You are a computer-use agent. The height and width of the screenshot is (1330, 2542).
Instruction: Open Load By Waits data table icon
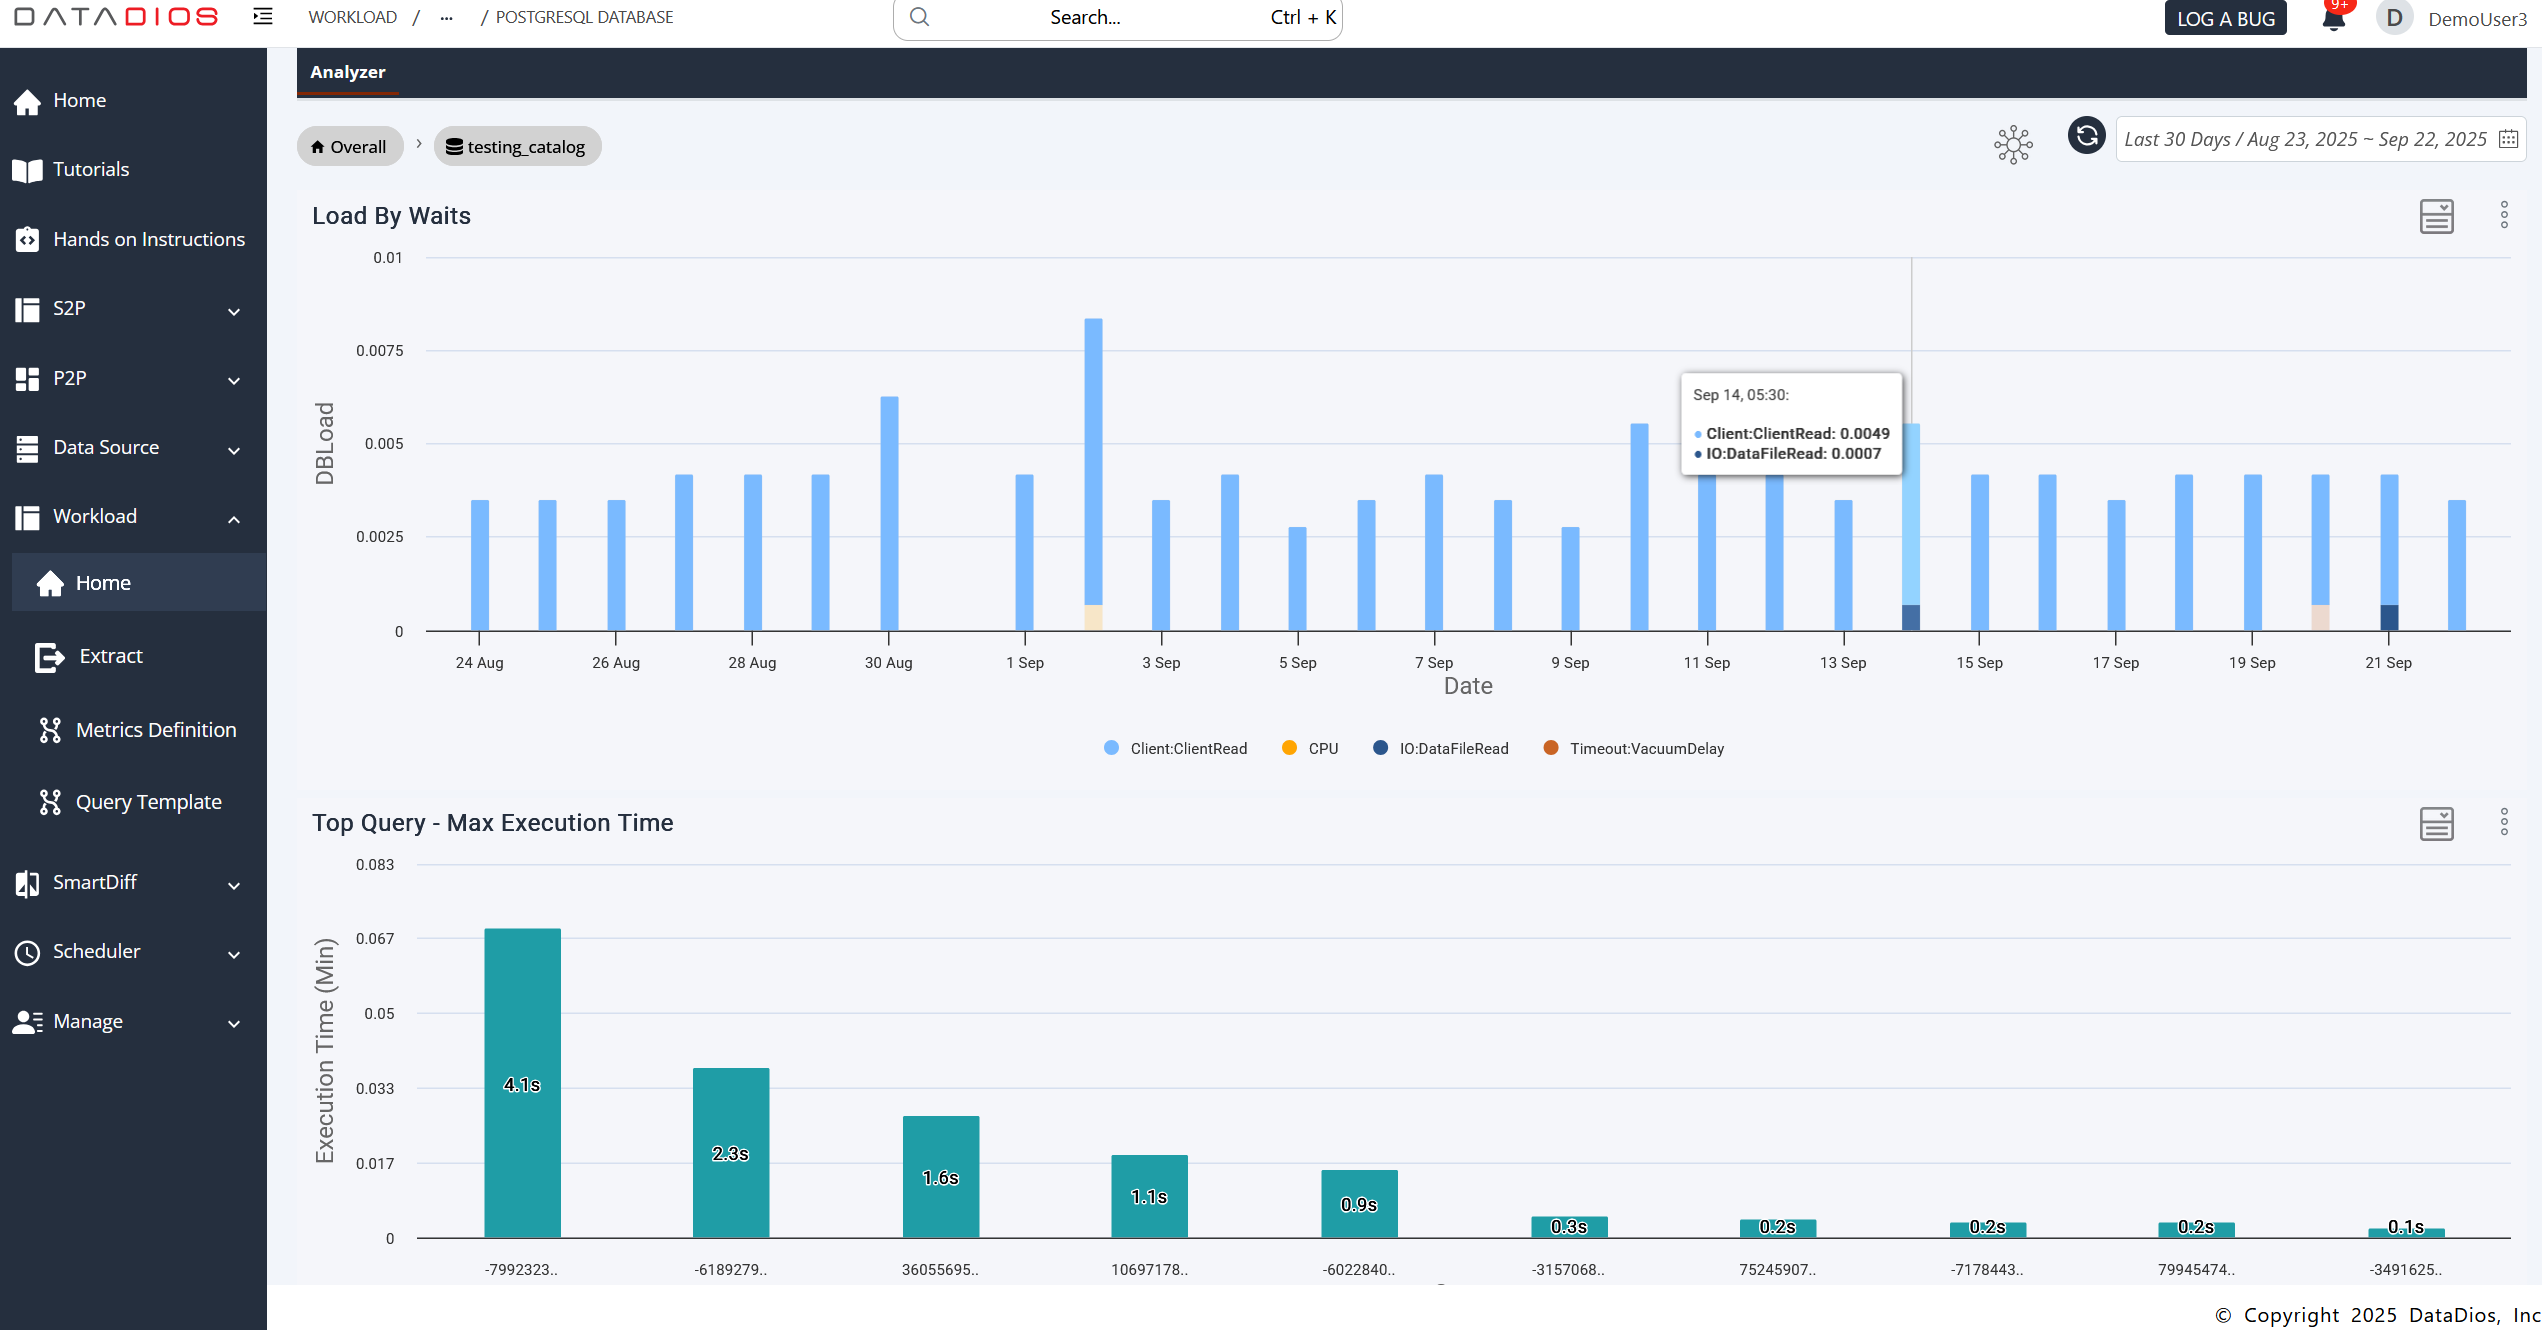click(x=2436, y=216)
